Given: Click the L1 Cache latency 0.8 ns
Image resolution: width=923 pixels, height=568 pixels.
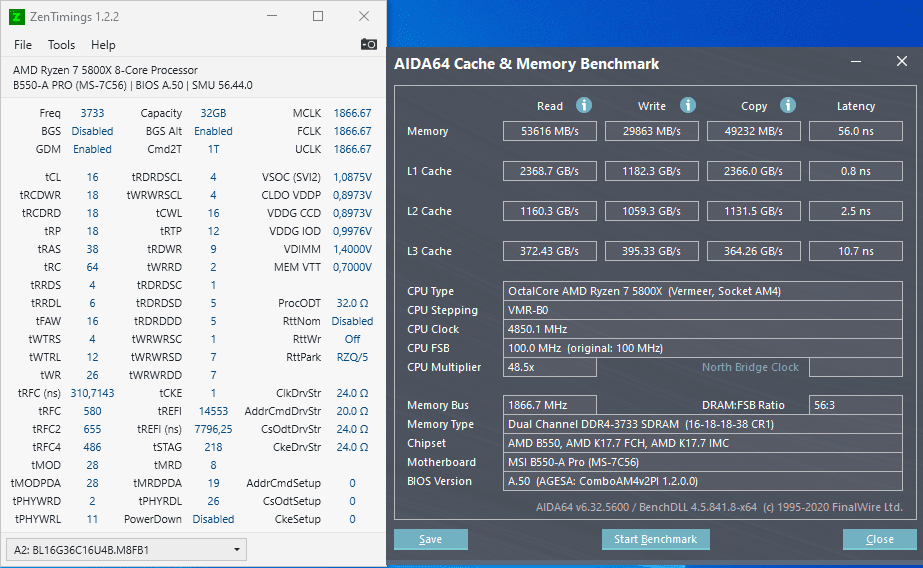Looking at the screenshot, I should 856,171.
